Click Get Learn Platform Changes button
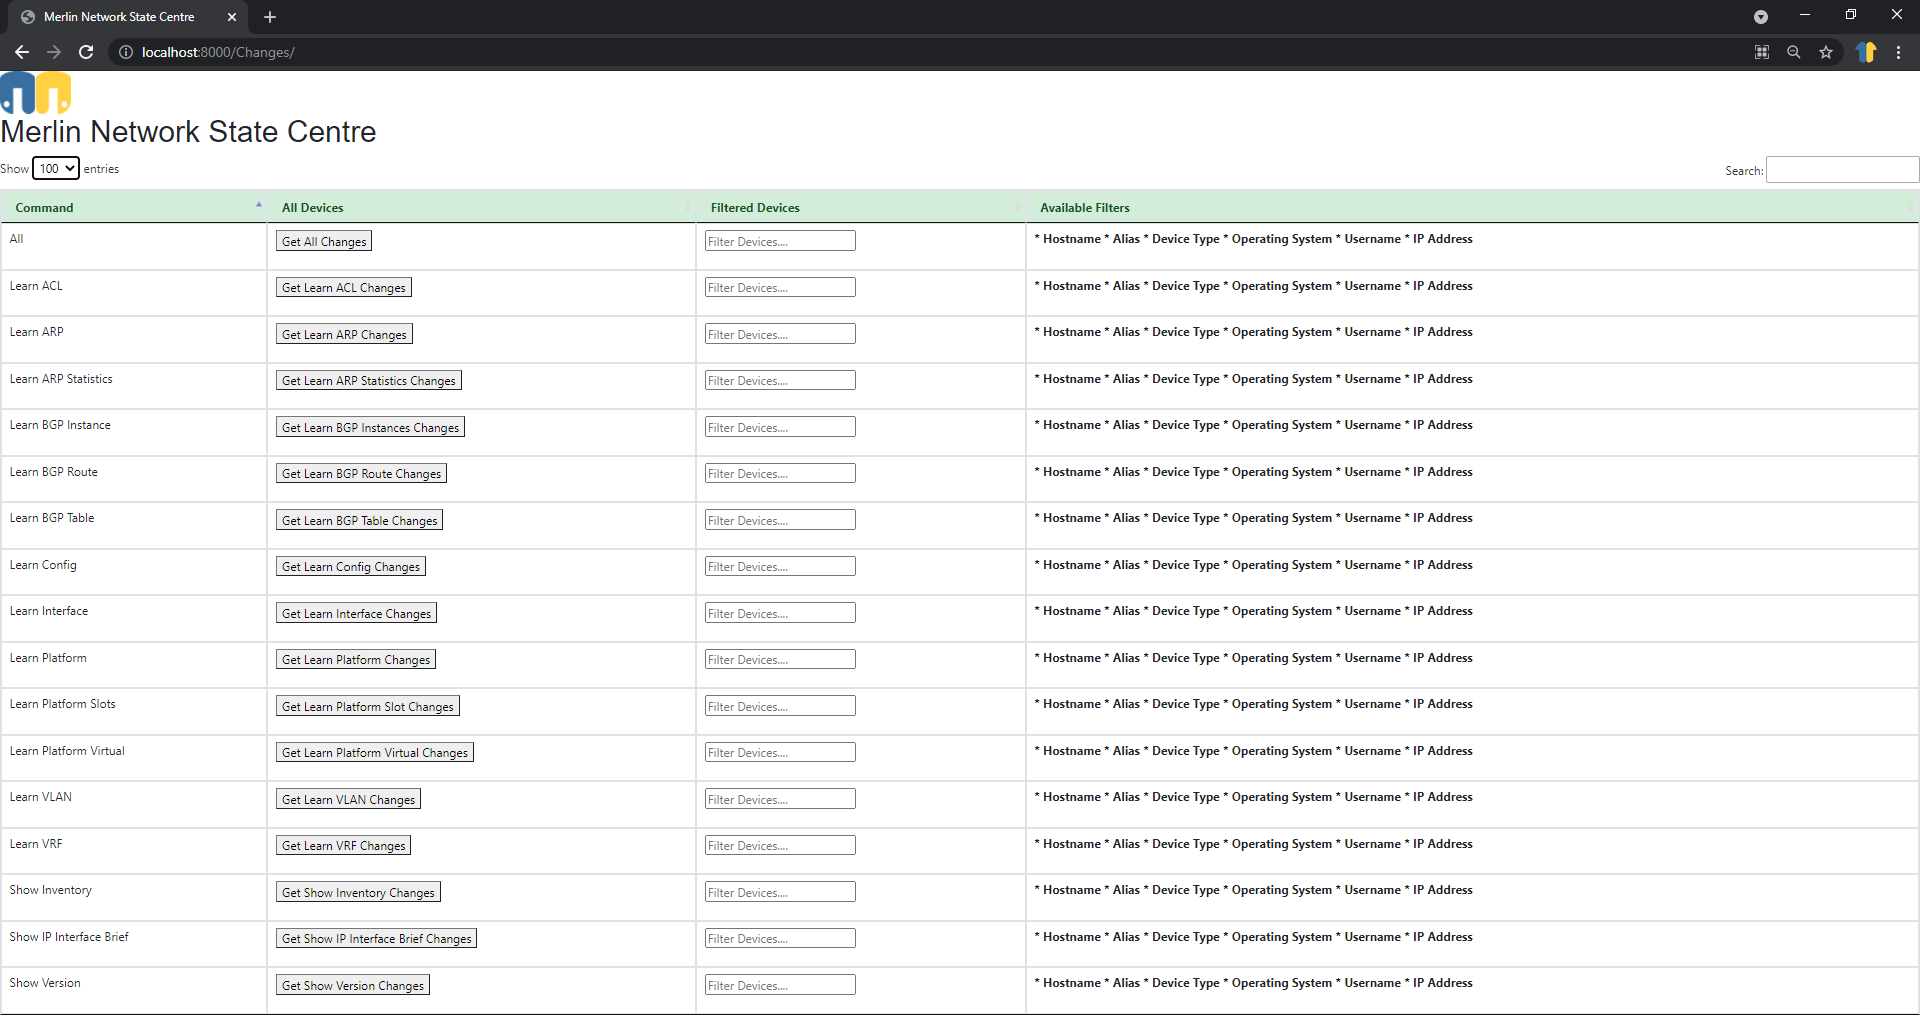Screen dimensions: 1920x1017 (x=356, y=659)
